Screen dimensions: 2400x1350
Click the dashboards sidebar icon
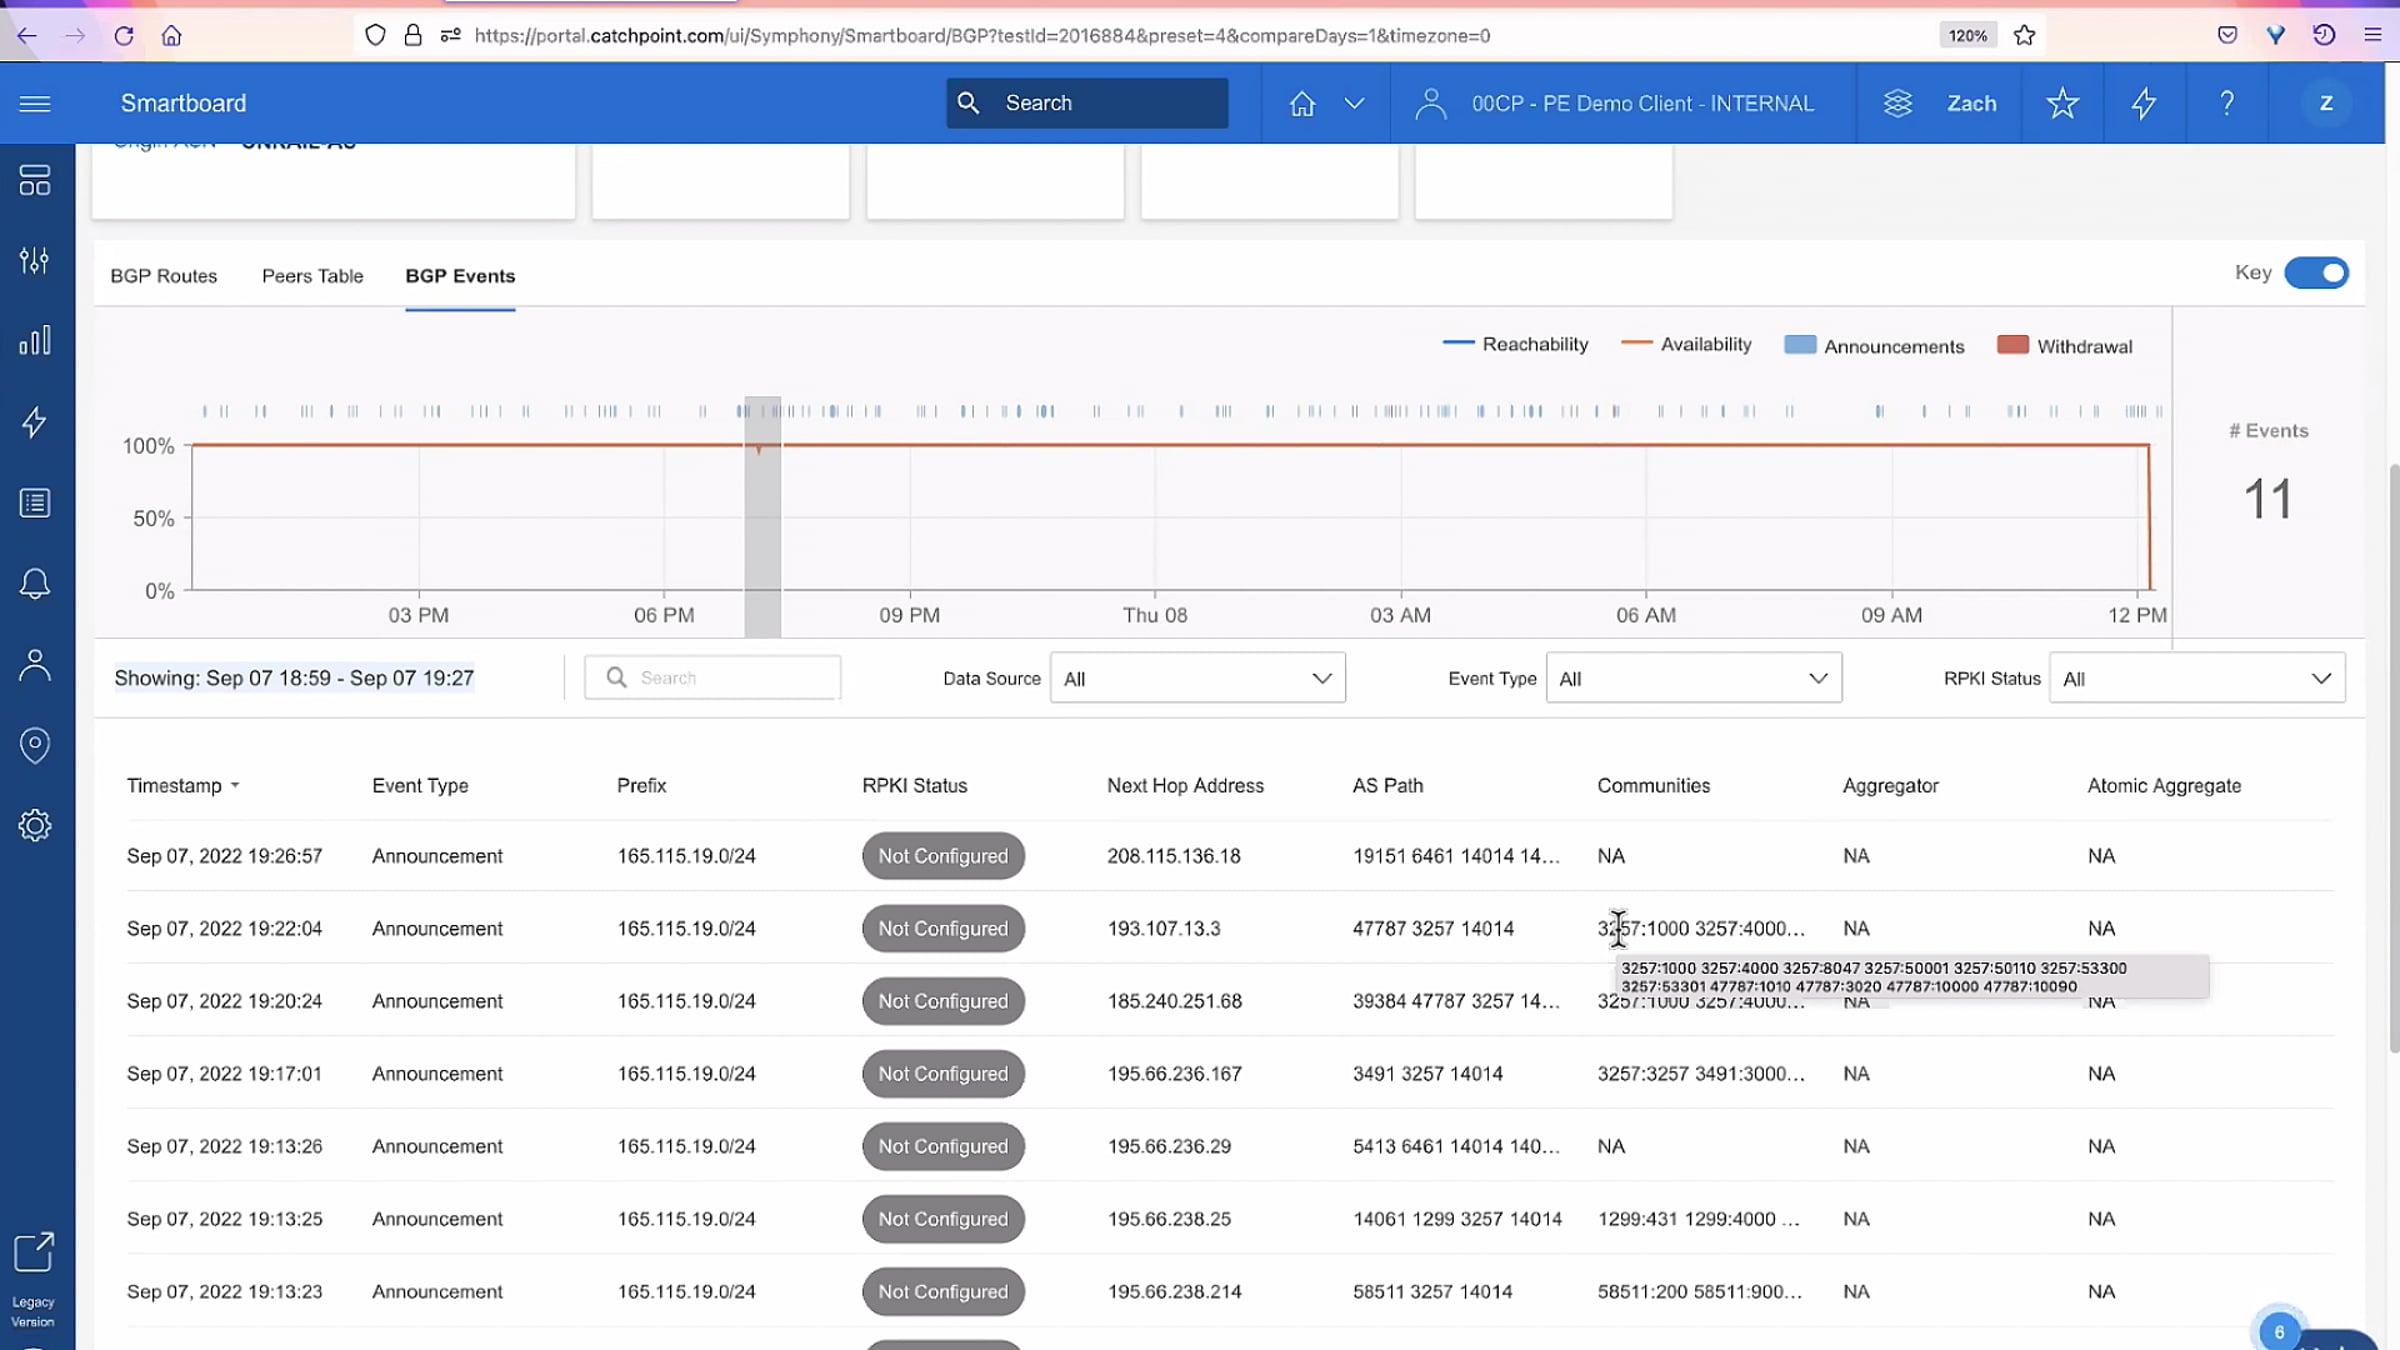35,181
